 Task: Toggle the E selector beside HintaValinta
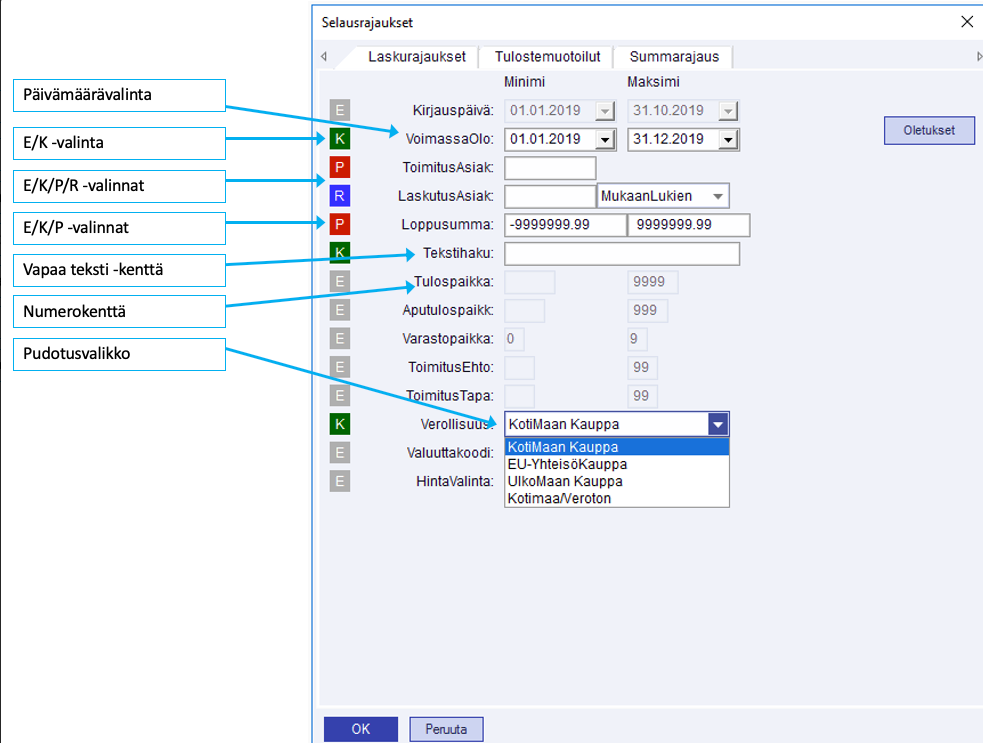tap(340, 481)
